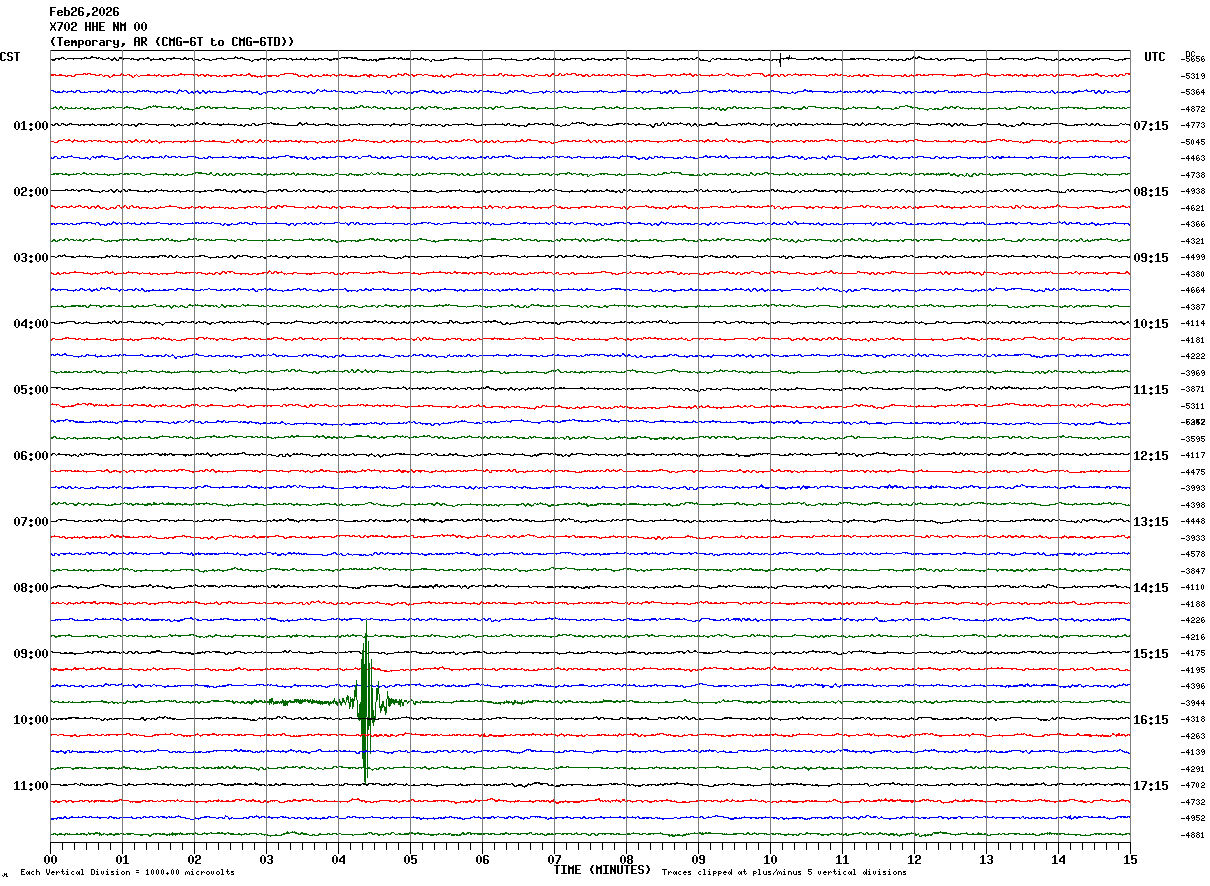Screen dimensions: 1210x886
Task: Click the UTC timezone label
Action: 1155,57
